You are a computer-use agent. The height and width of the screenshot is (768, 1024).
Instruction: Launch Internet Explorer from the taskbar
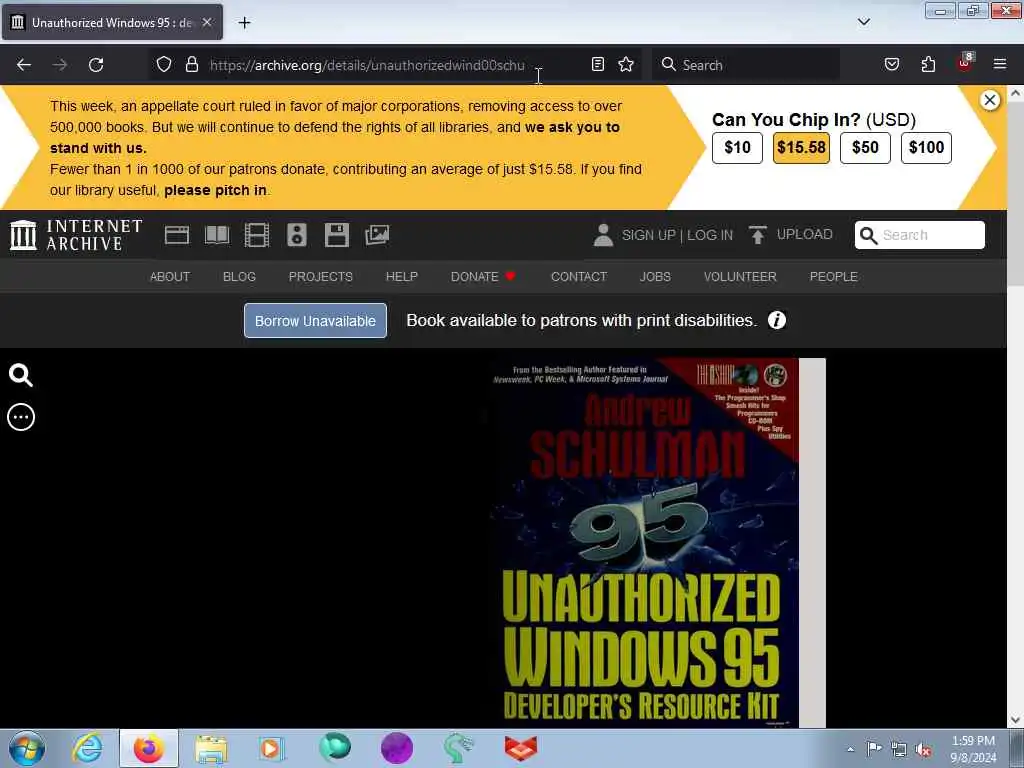(x=88, y=748)
